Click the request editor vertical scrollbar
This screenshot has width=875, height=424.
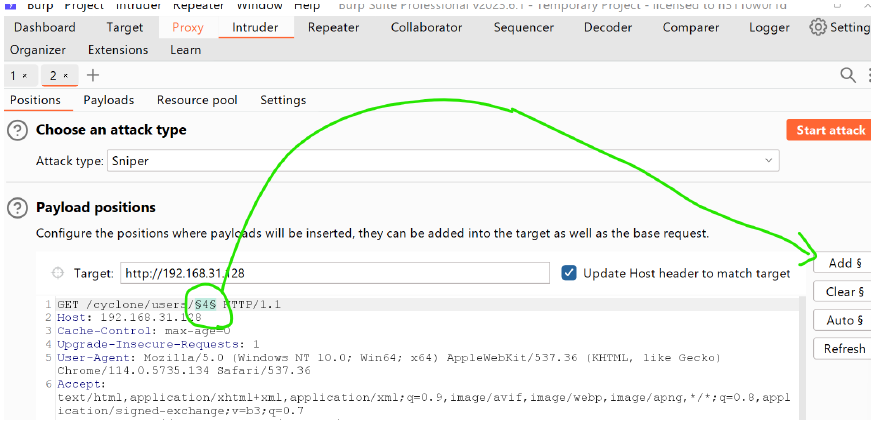[802, 358]
